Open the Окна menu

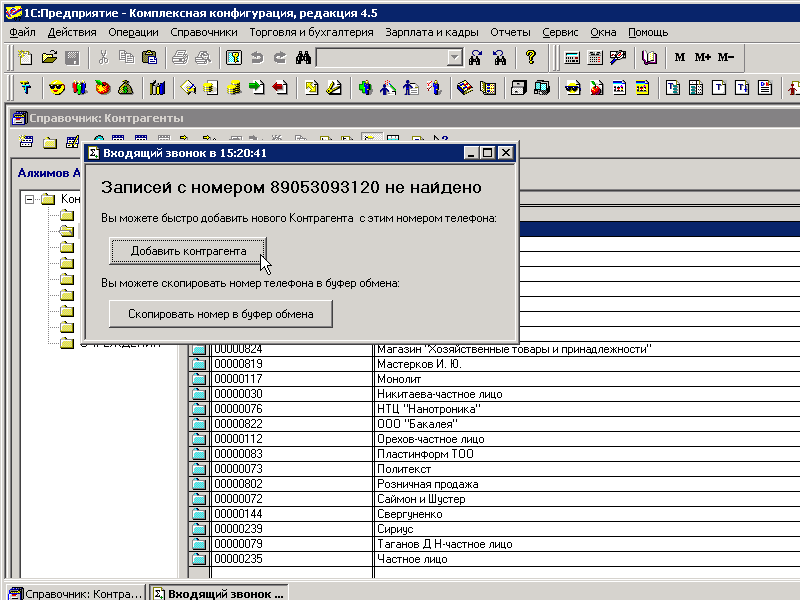point(603,32)
